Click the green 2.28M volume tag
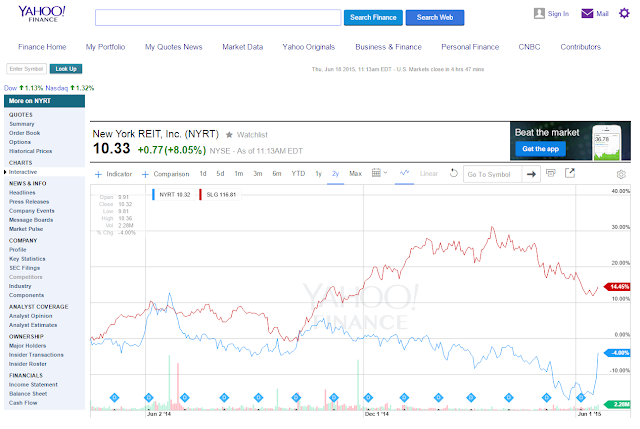 pyautogui.click(x=617, y=404)
